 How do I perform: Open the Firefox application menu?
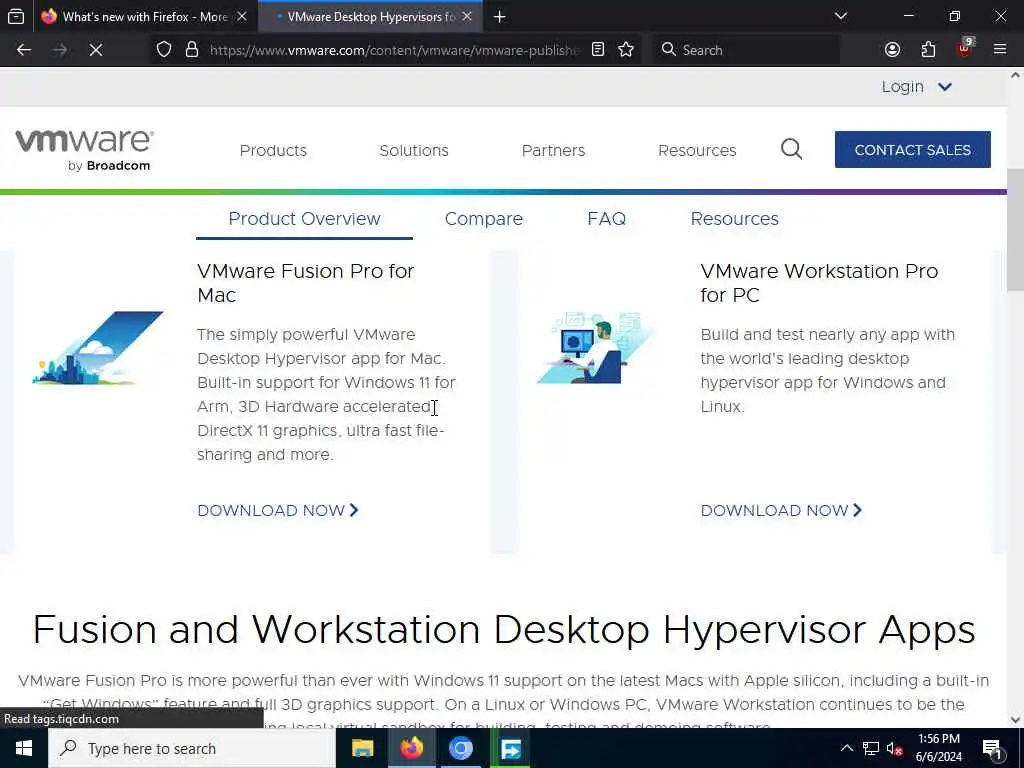pos(1000,50)
